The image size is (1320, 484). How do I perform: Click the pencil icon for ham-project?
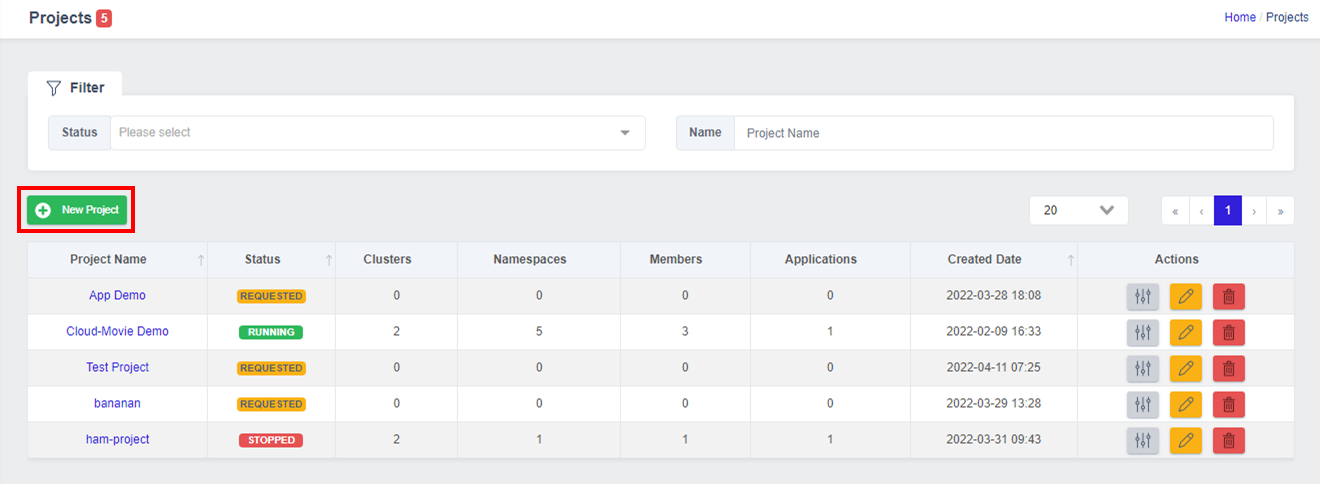[1186, 440]
